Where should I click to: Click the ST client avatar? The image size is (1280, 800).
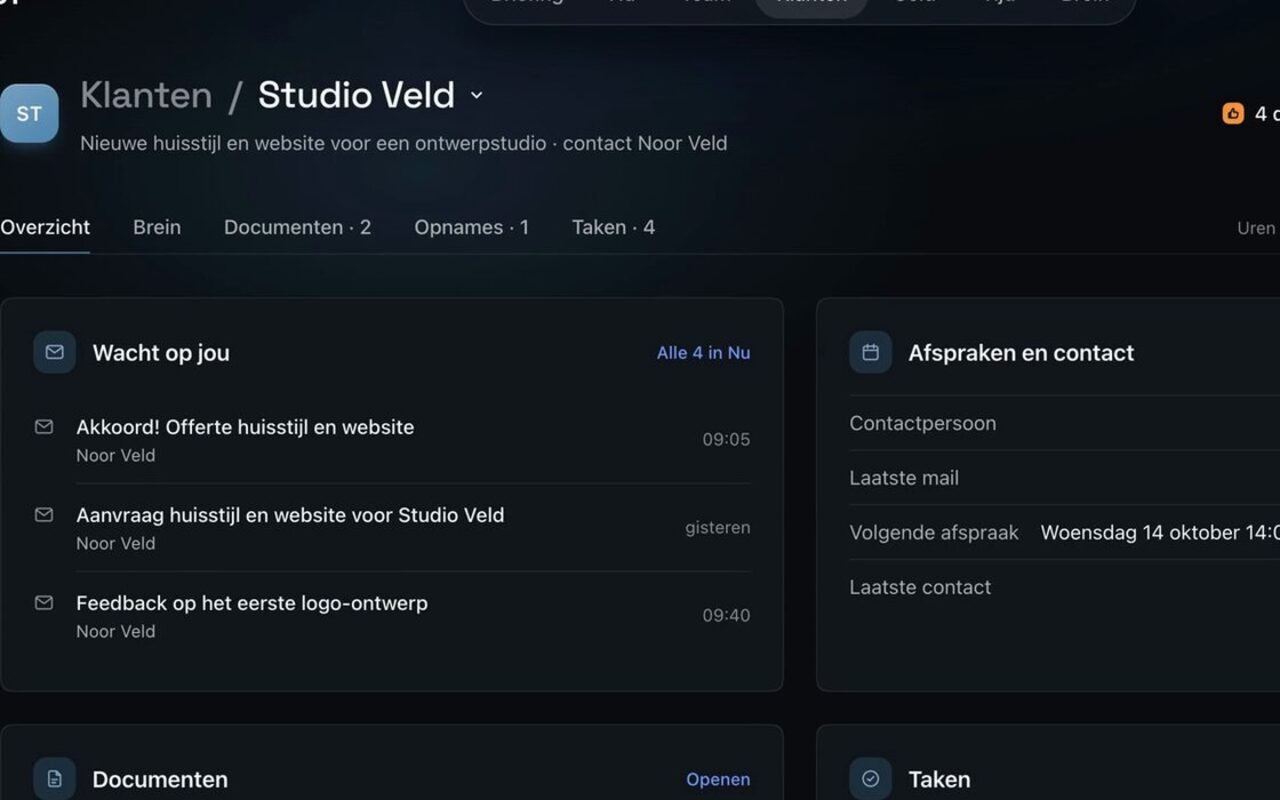click(29, 113)
